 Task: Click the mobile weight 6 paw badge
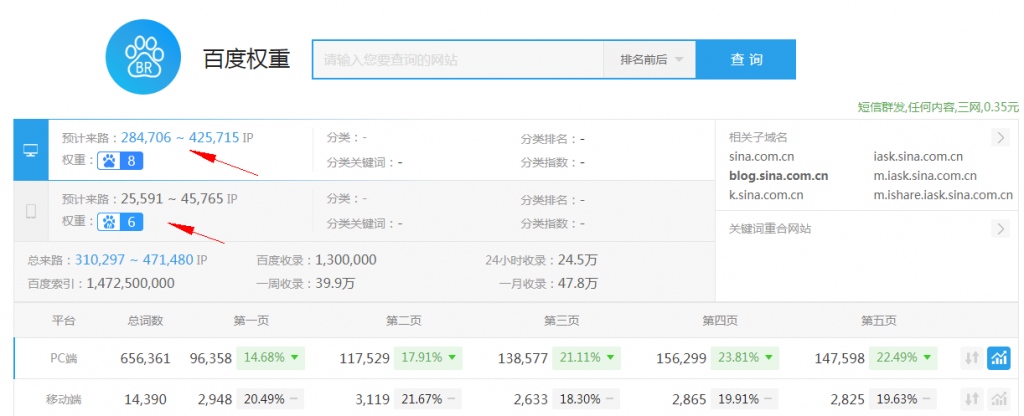120,222
